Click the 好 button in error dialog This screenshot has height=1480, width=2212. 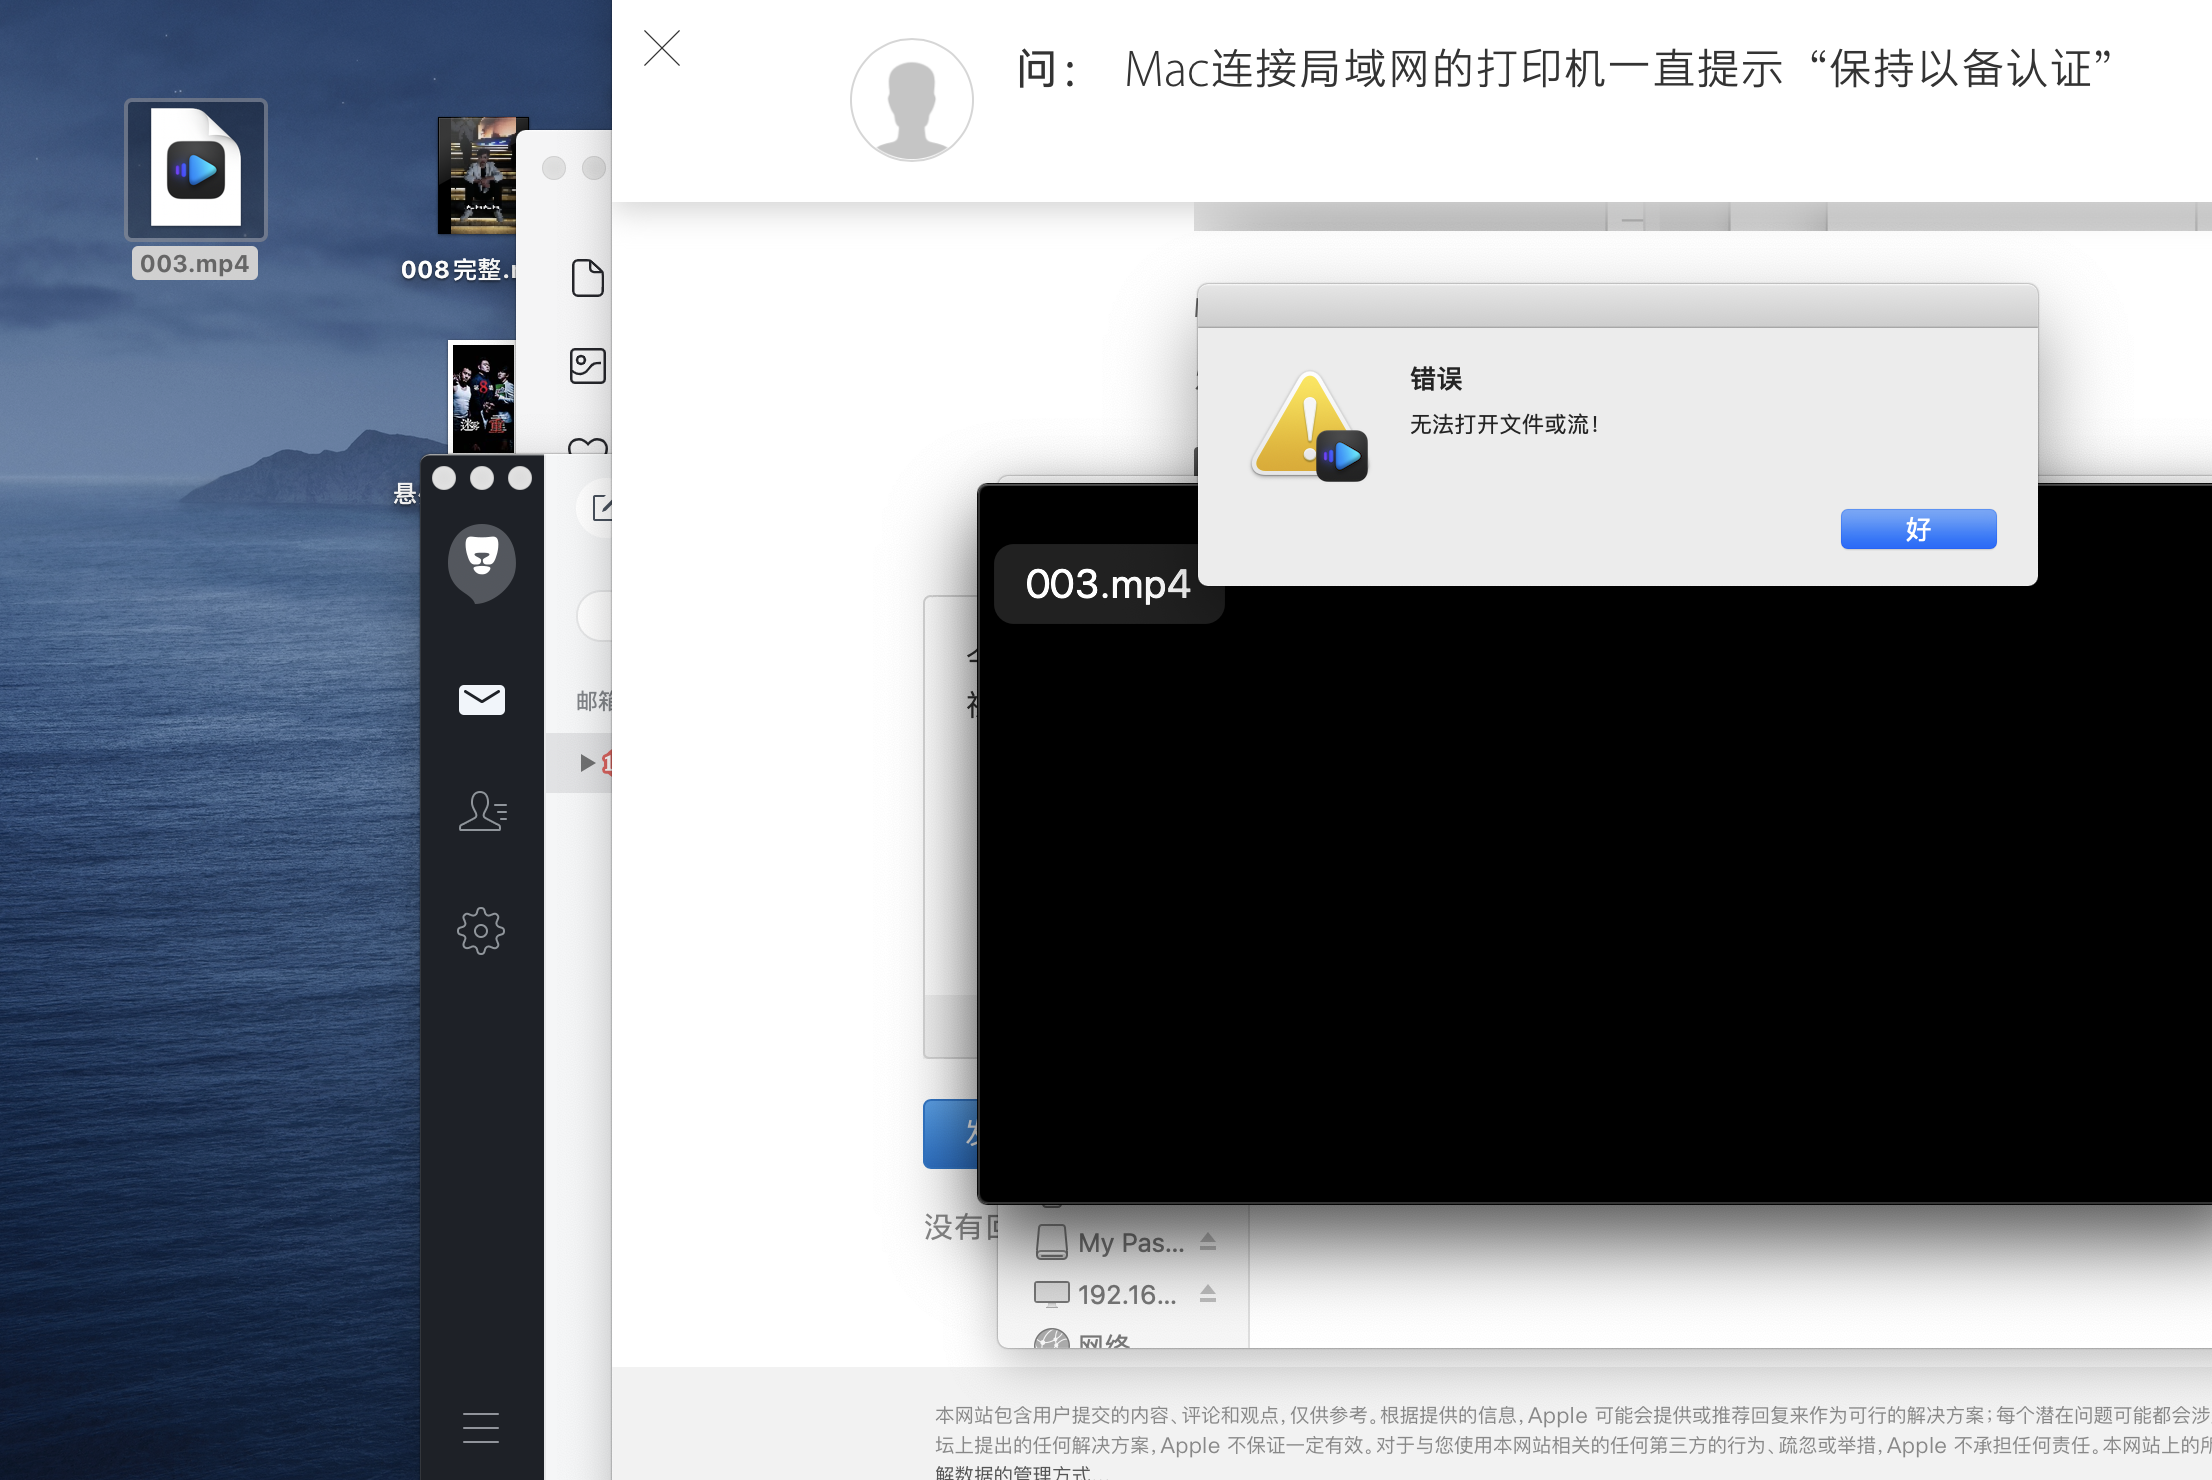1917,529
